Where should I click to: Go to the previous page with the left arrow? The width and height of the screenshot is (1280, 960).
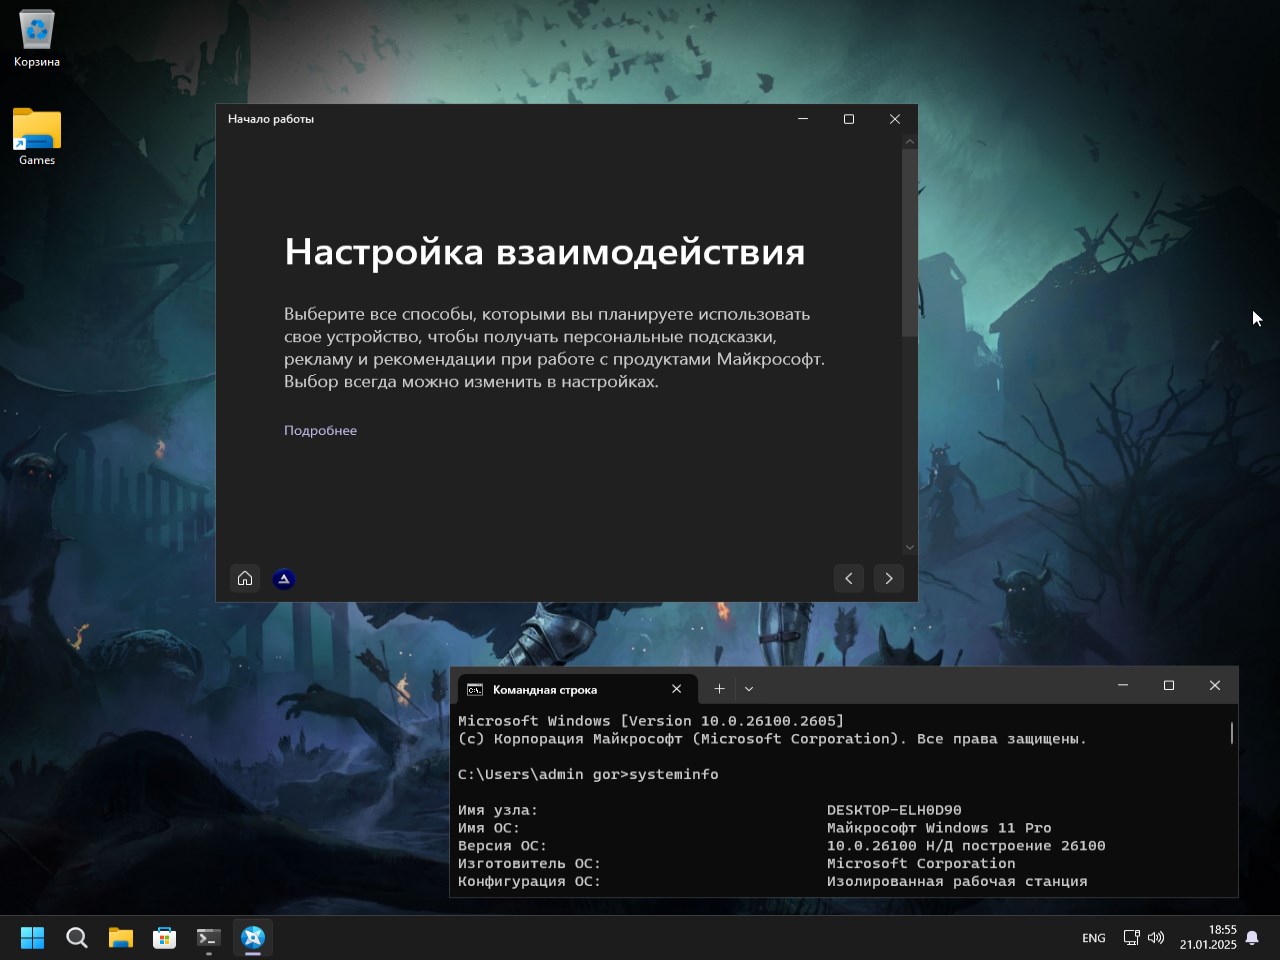(x=849, y=578)
